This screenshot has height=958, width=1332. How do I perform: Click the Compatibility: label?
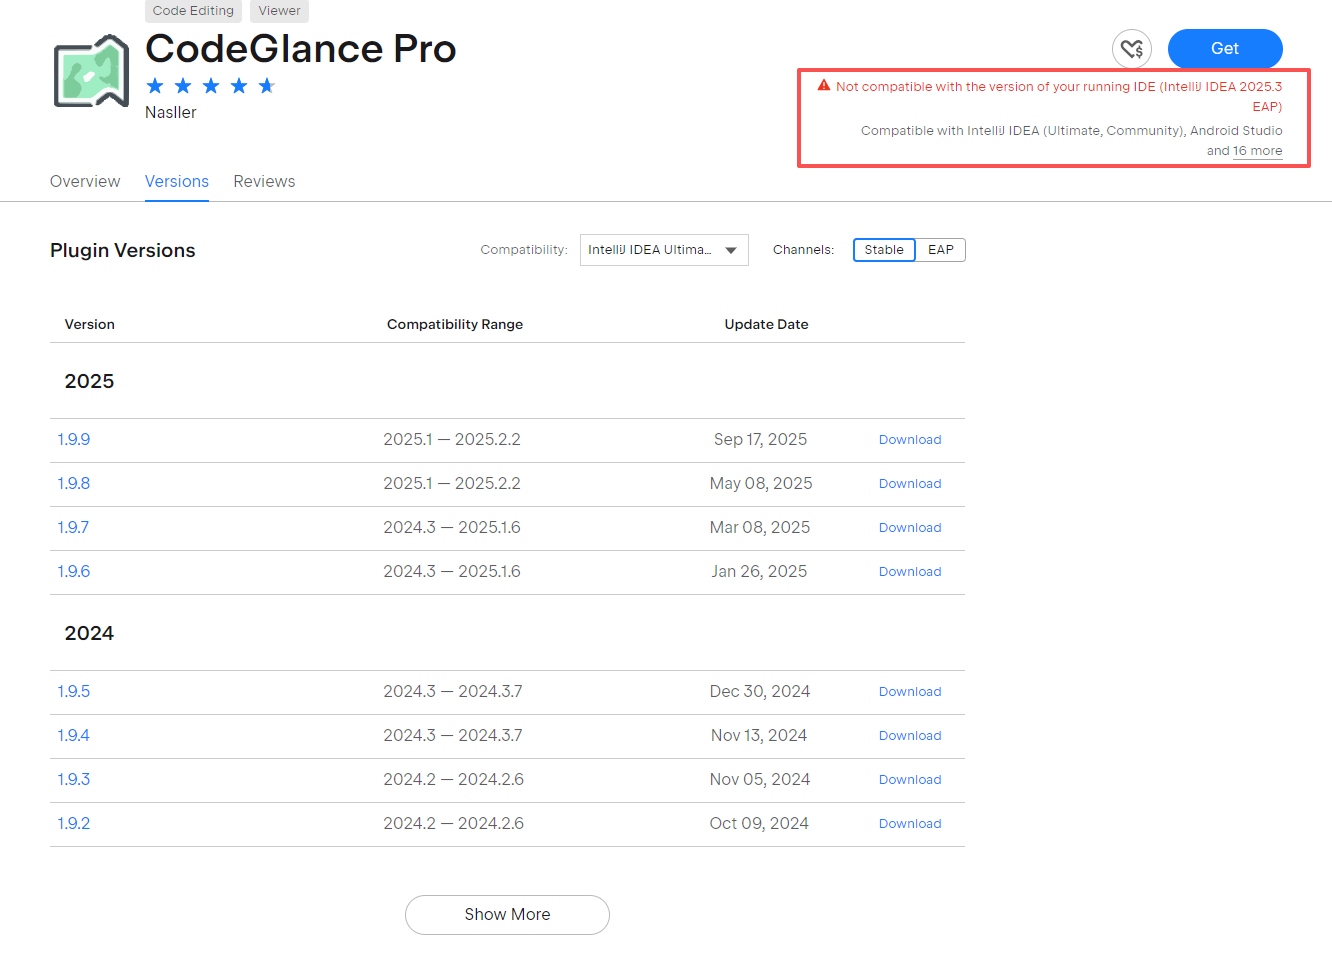click(x=524, y=250)
